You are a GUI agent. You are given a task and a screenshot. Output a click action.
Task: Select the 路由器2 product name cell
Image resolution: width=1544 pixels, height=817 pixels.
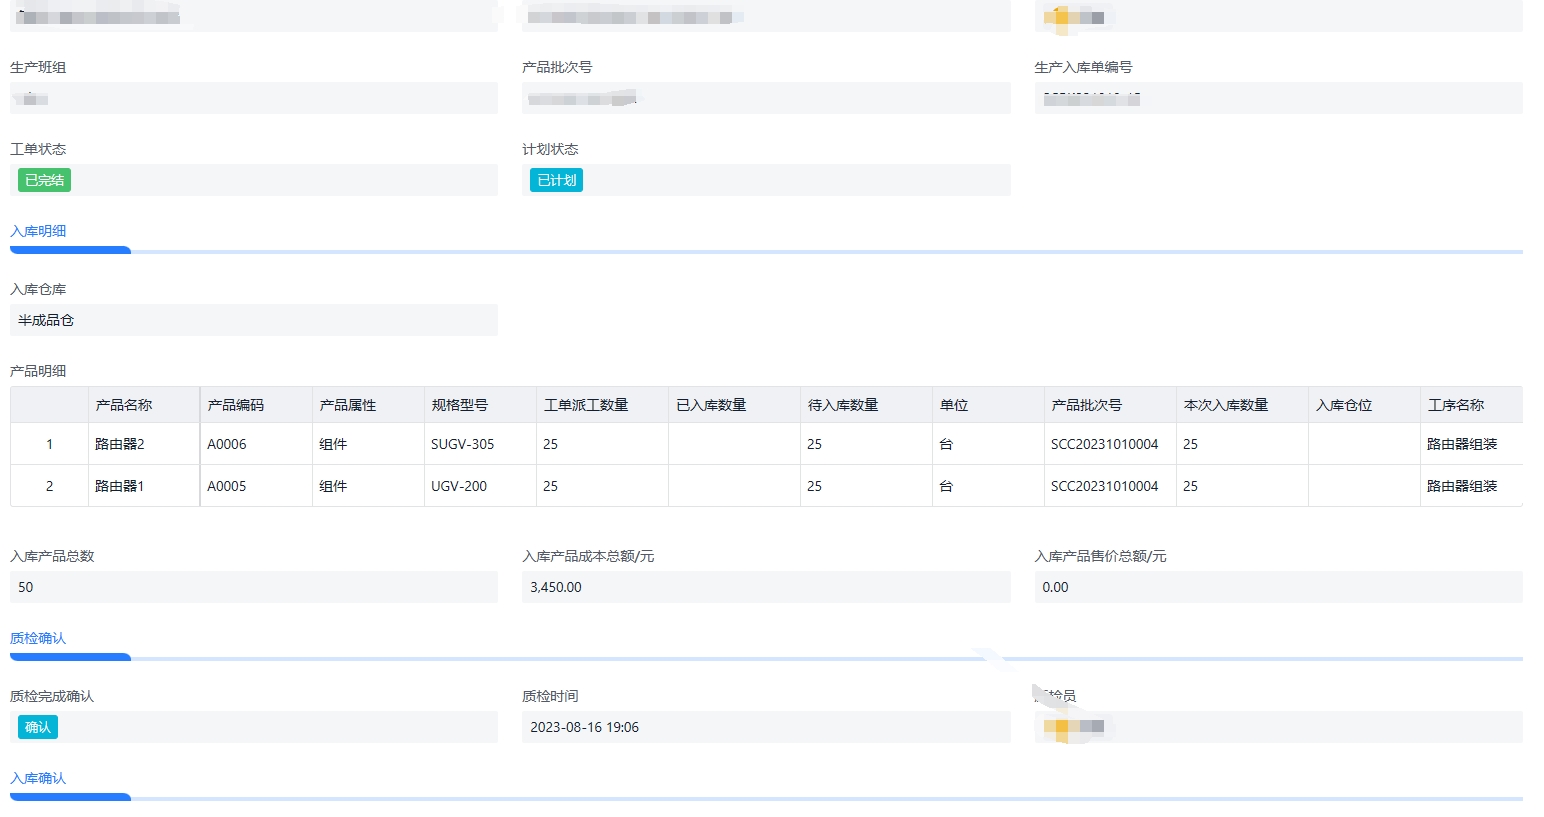[120, 444]
